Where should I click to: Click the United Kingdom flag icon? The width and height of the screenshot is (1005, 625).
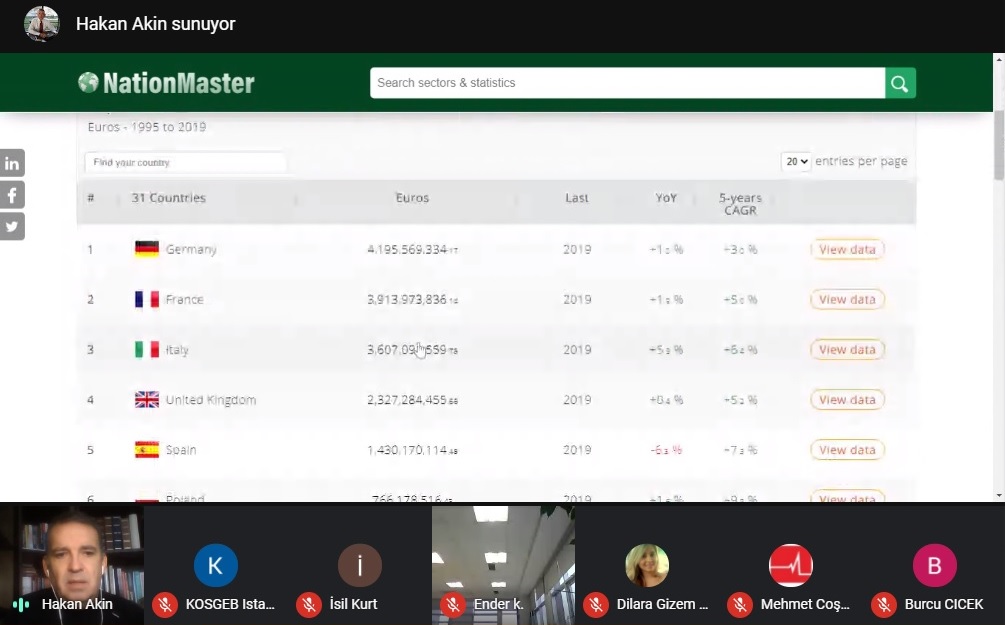147,399
